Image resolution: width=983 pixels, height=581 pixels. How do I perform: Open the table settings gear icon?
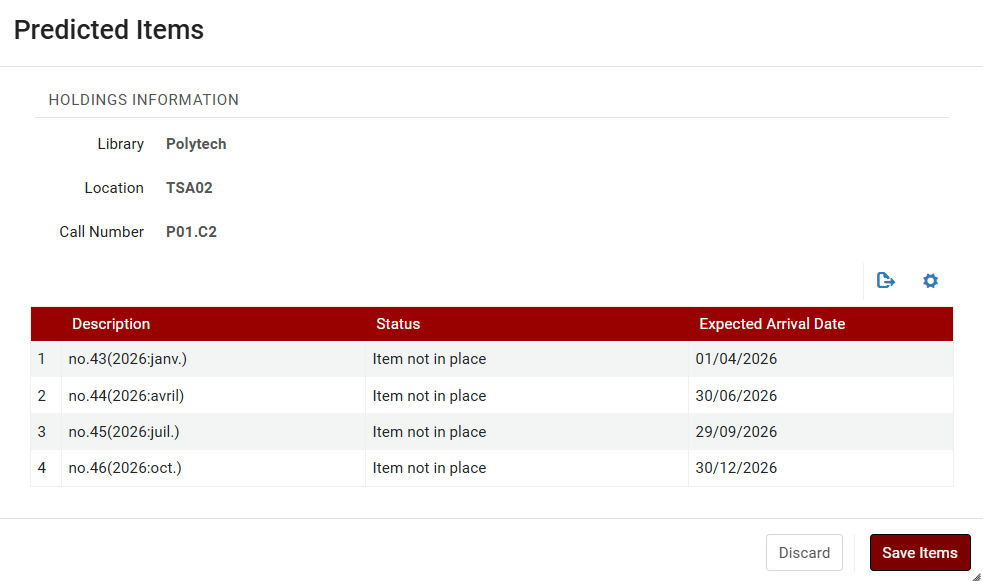click(930, 281)
